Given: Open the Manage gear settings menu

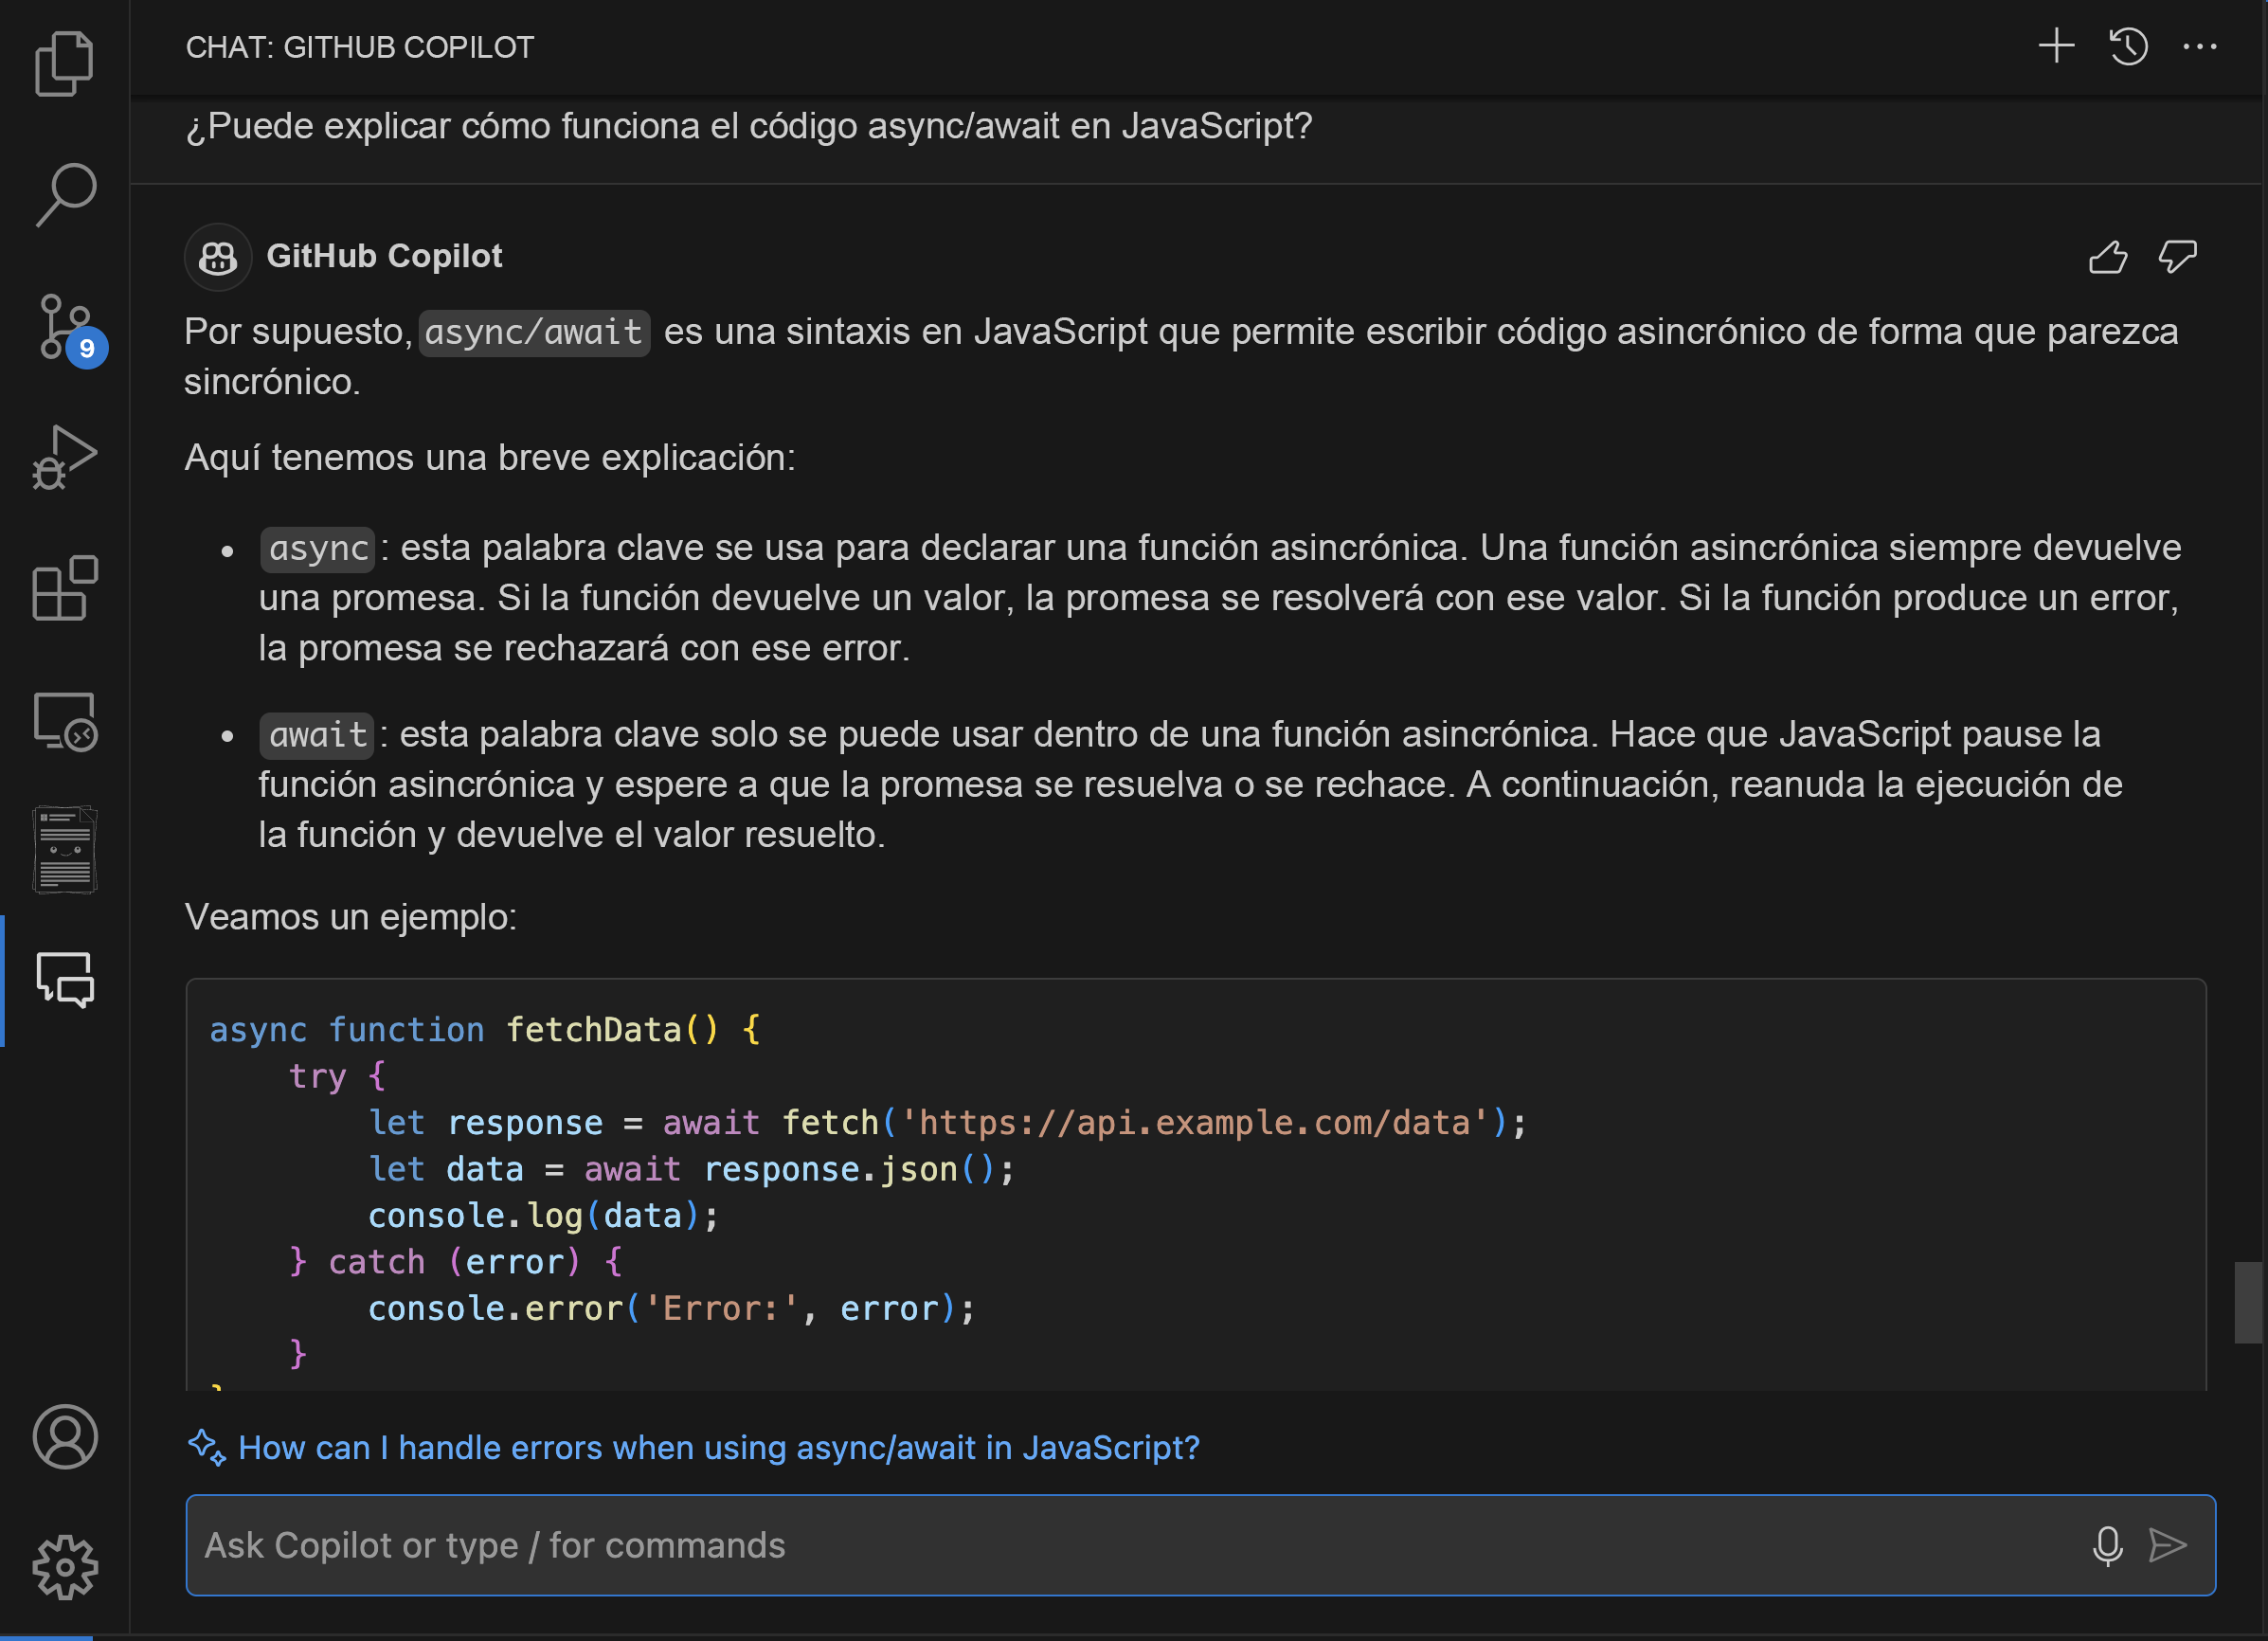Looking at the screenshot, I should click(64, 1567).
